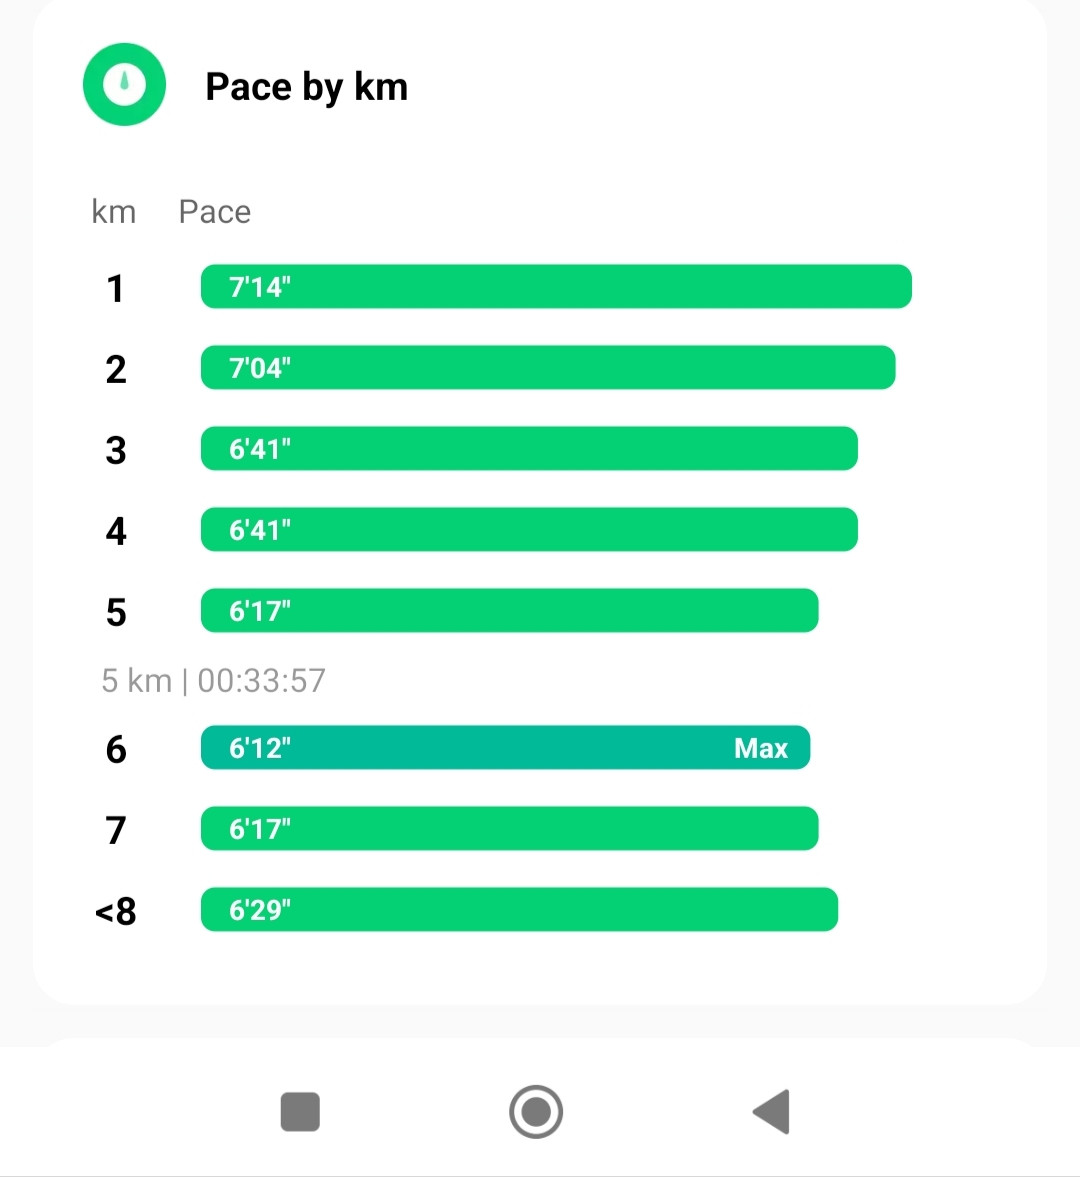The width and height of the screenshot is (1080, 1177).
Task: Tap the Max label on the fastest bar
Action: [x=761, y=748]
